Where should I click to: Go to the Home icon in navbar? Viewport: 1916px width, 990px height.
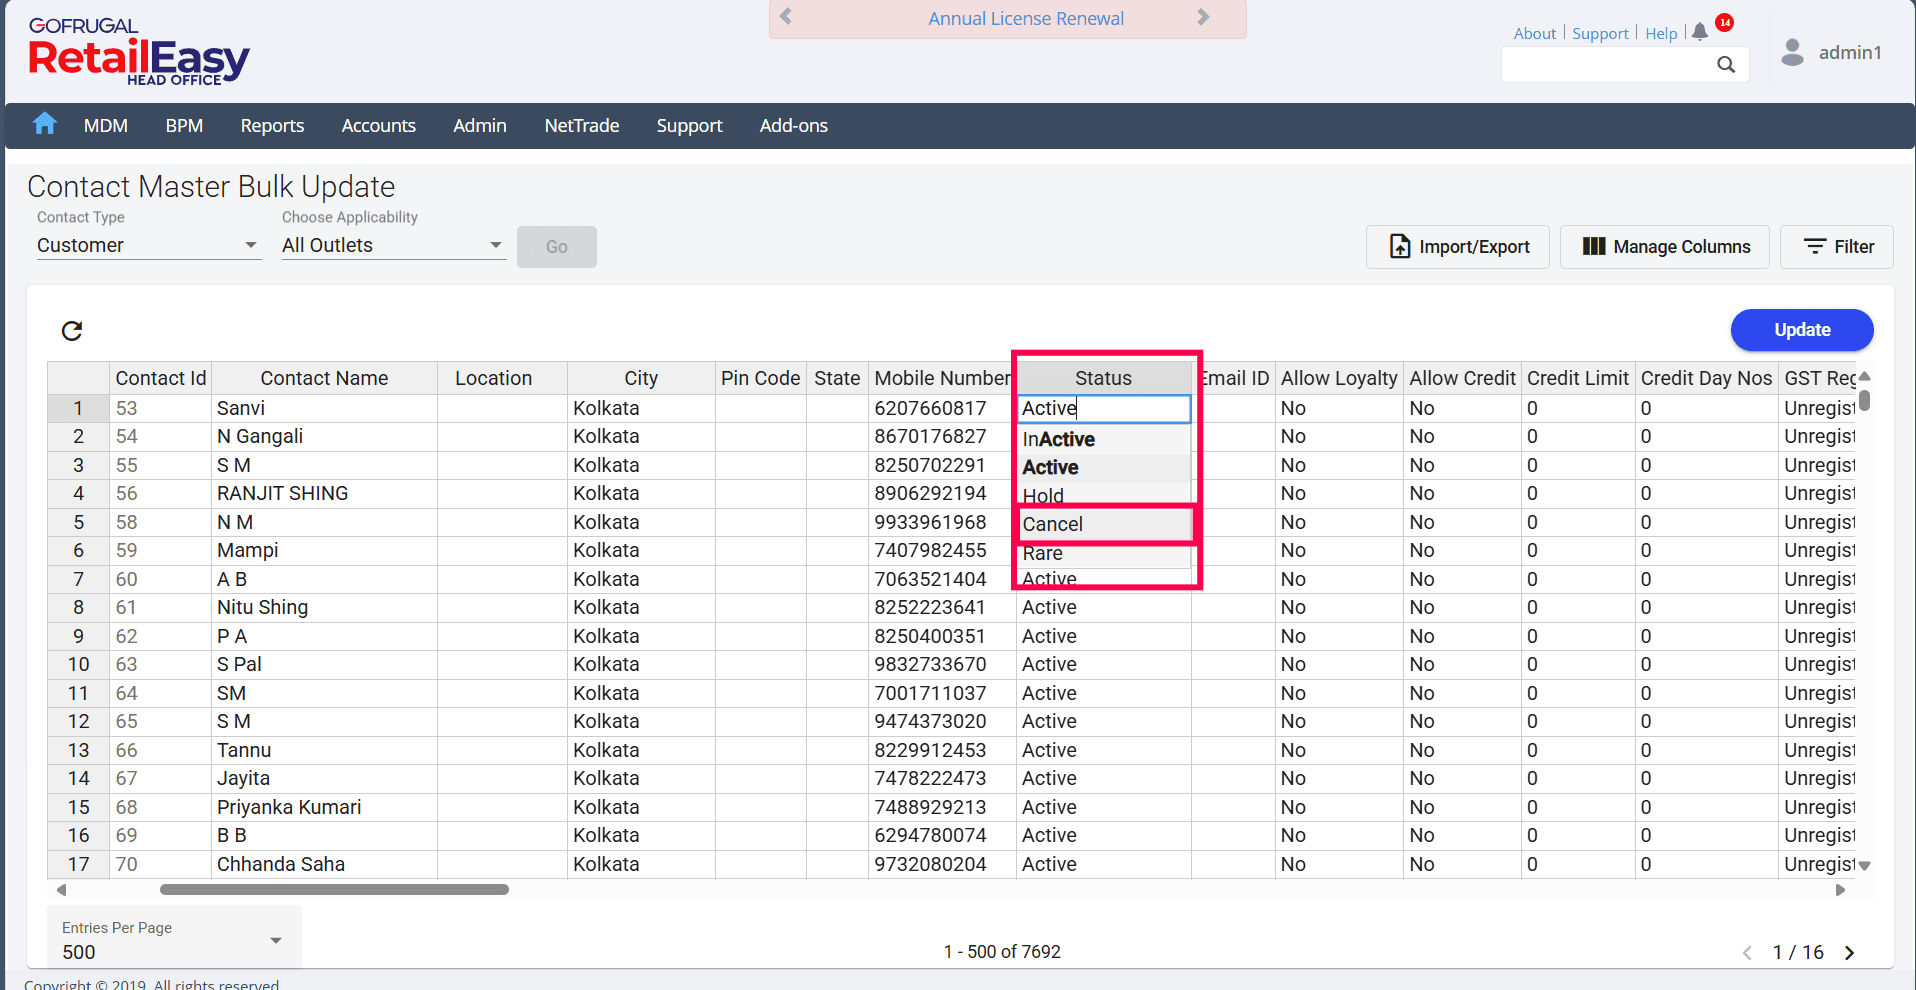44,124
